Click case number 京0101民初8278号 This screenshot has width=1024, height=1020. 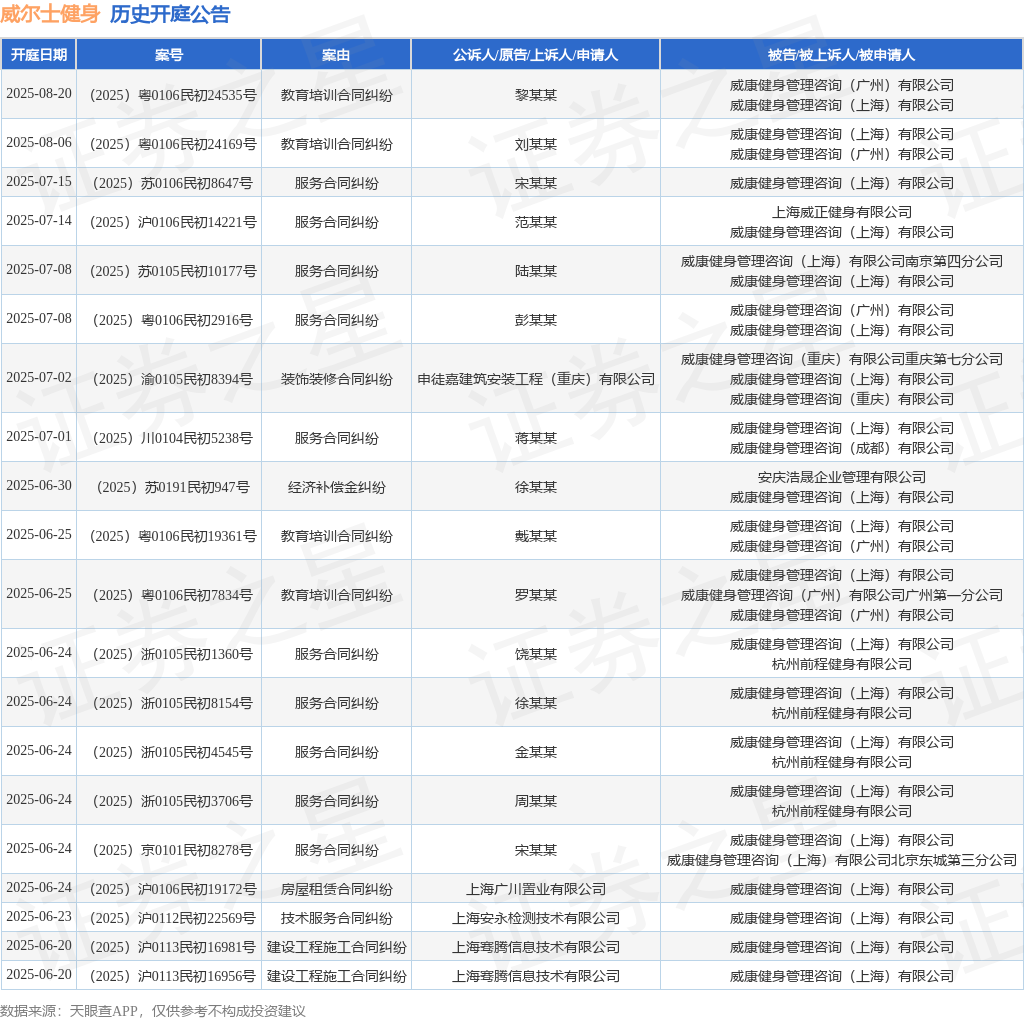click(173, 850)
